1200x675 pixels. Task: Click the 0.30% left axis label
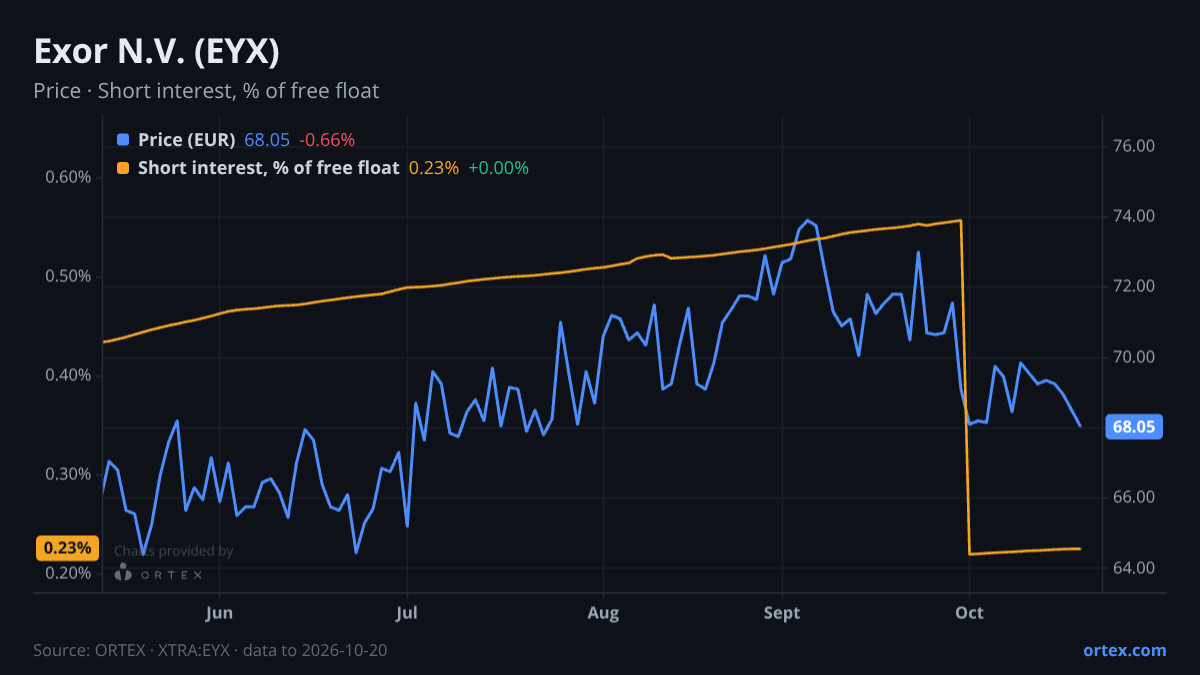click(x=68, y=474)
